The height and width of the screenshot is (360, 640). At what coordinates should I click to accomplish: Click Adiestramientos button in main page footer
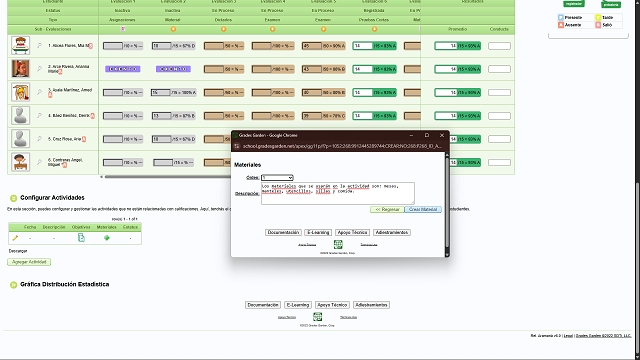click(x=371, y=305)
